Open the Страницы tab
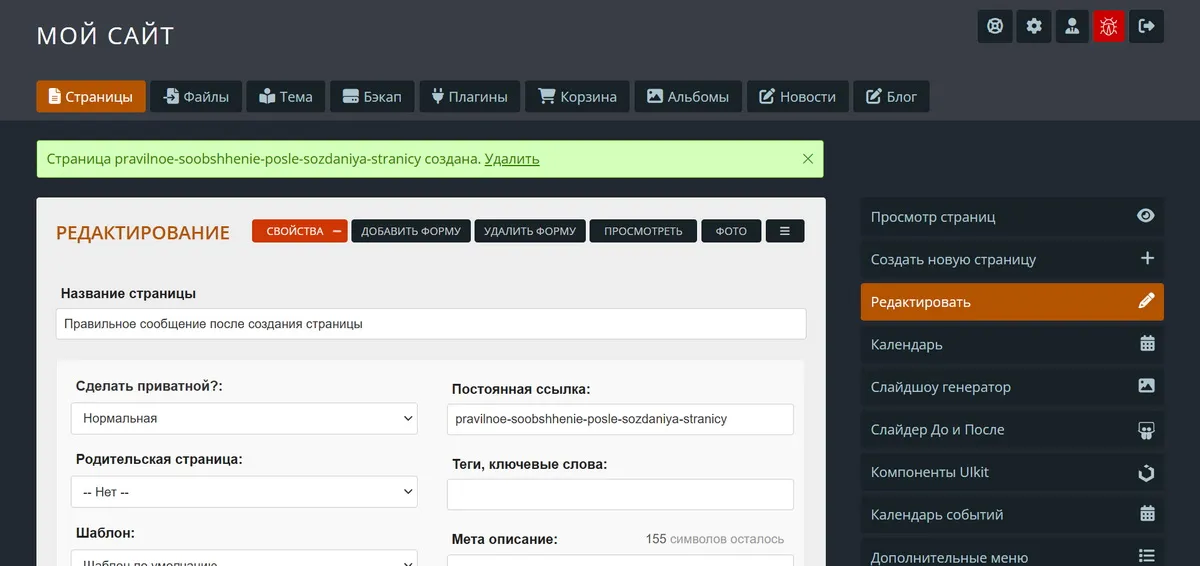Screen dimensions: 1200x566 click(x=91, y=97)
